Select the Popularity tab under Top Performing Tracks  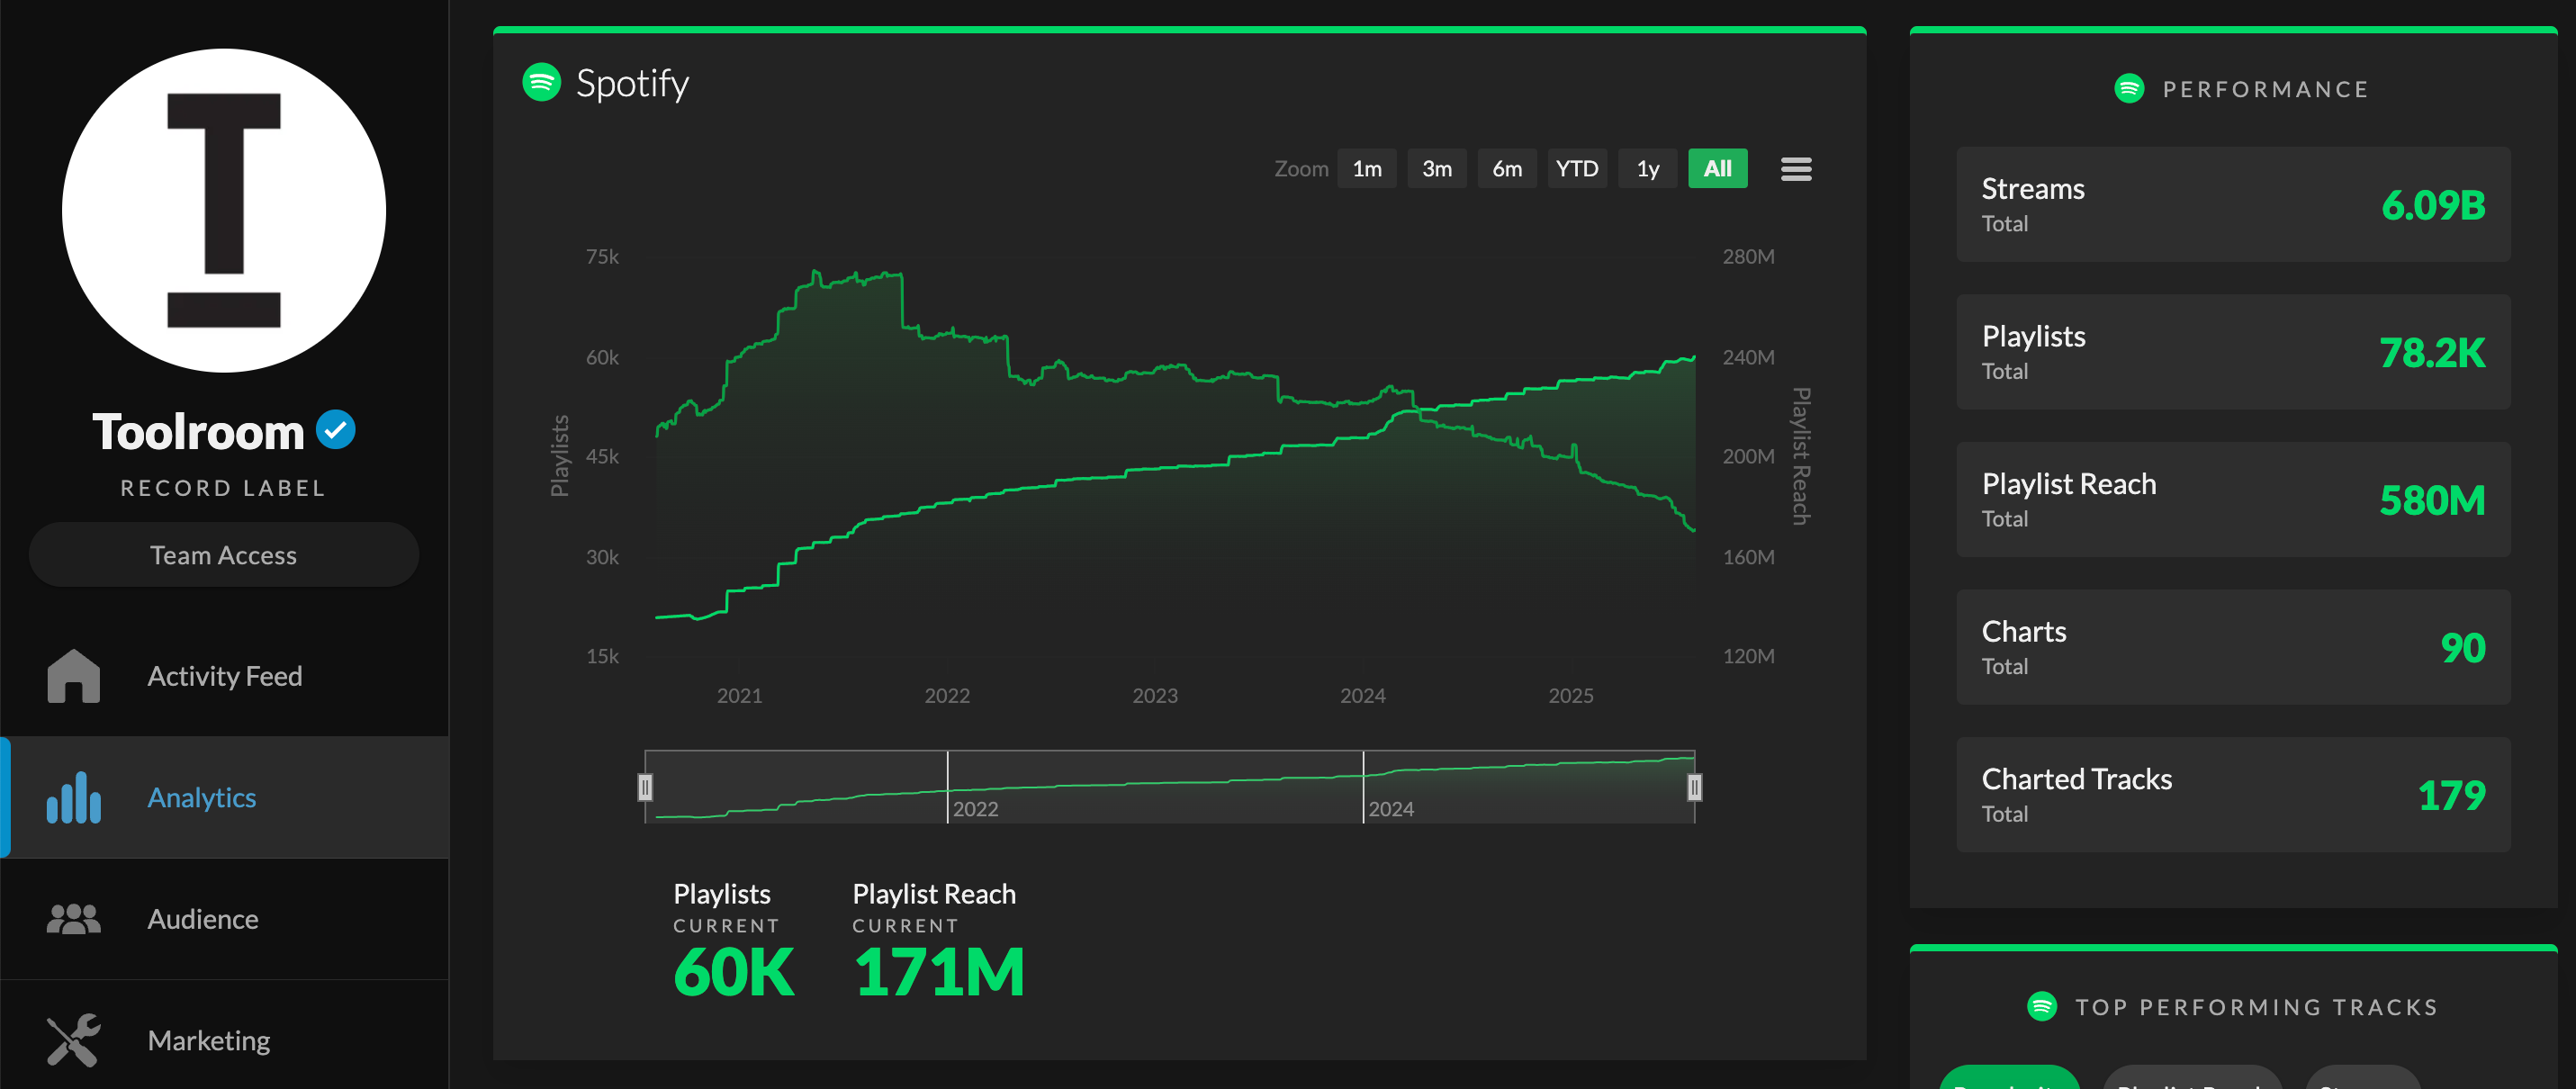tap(2011, 1082)
